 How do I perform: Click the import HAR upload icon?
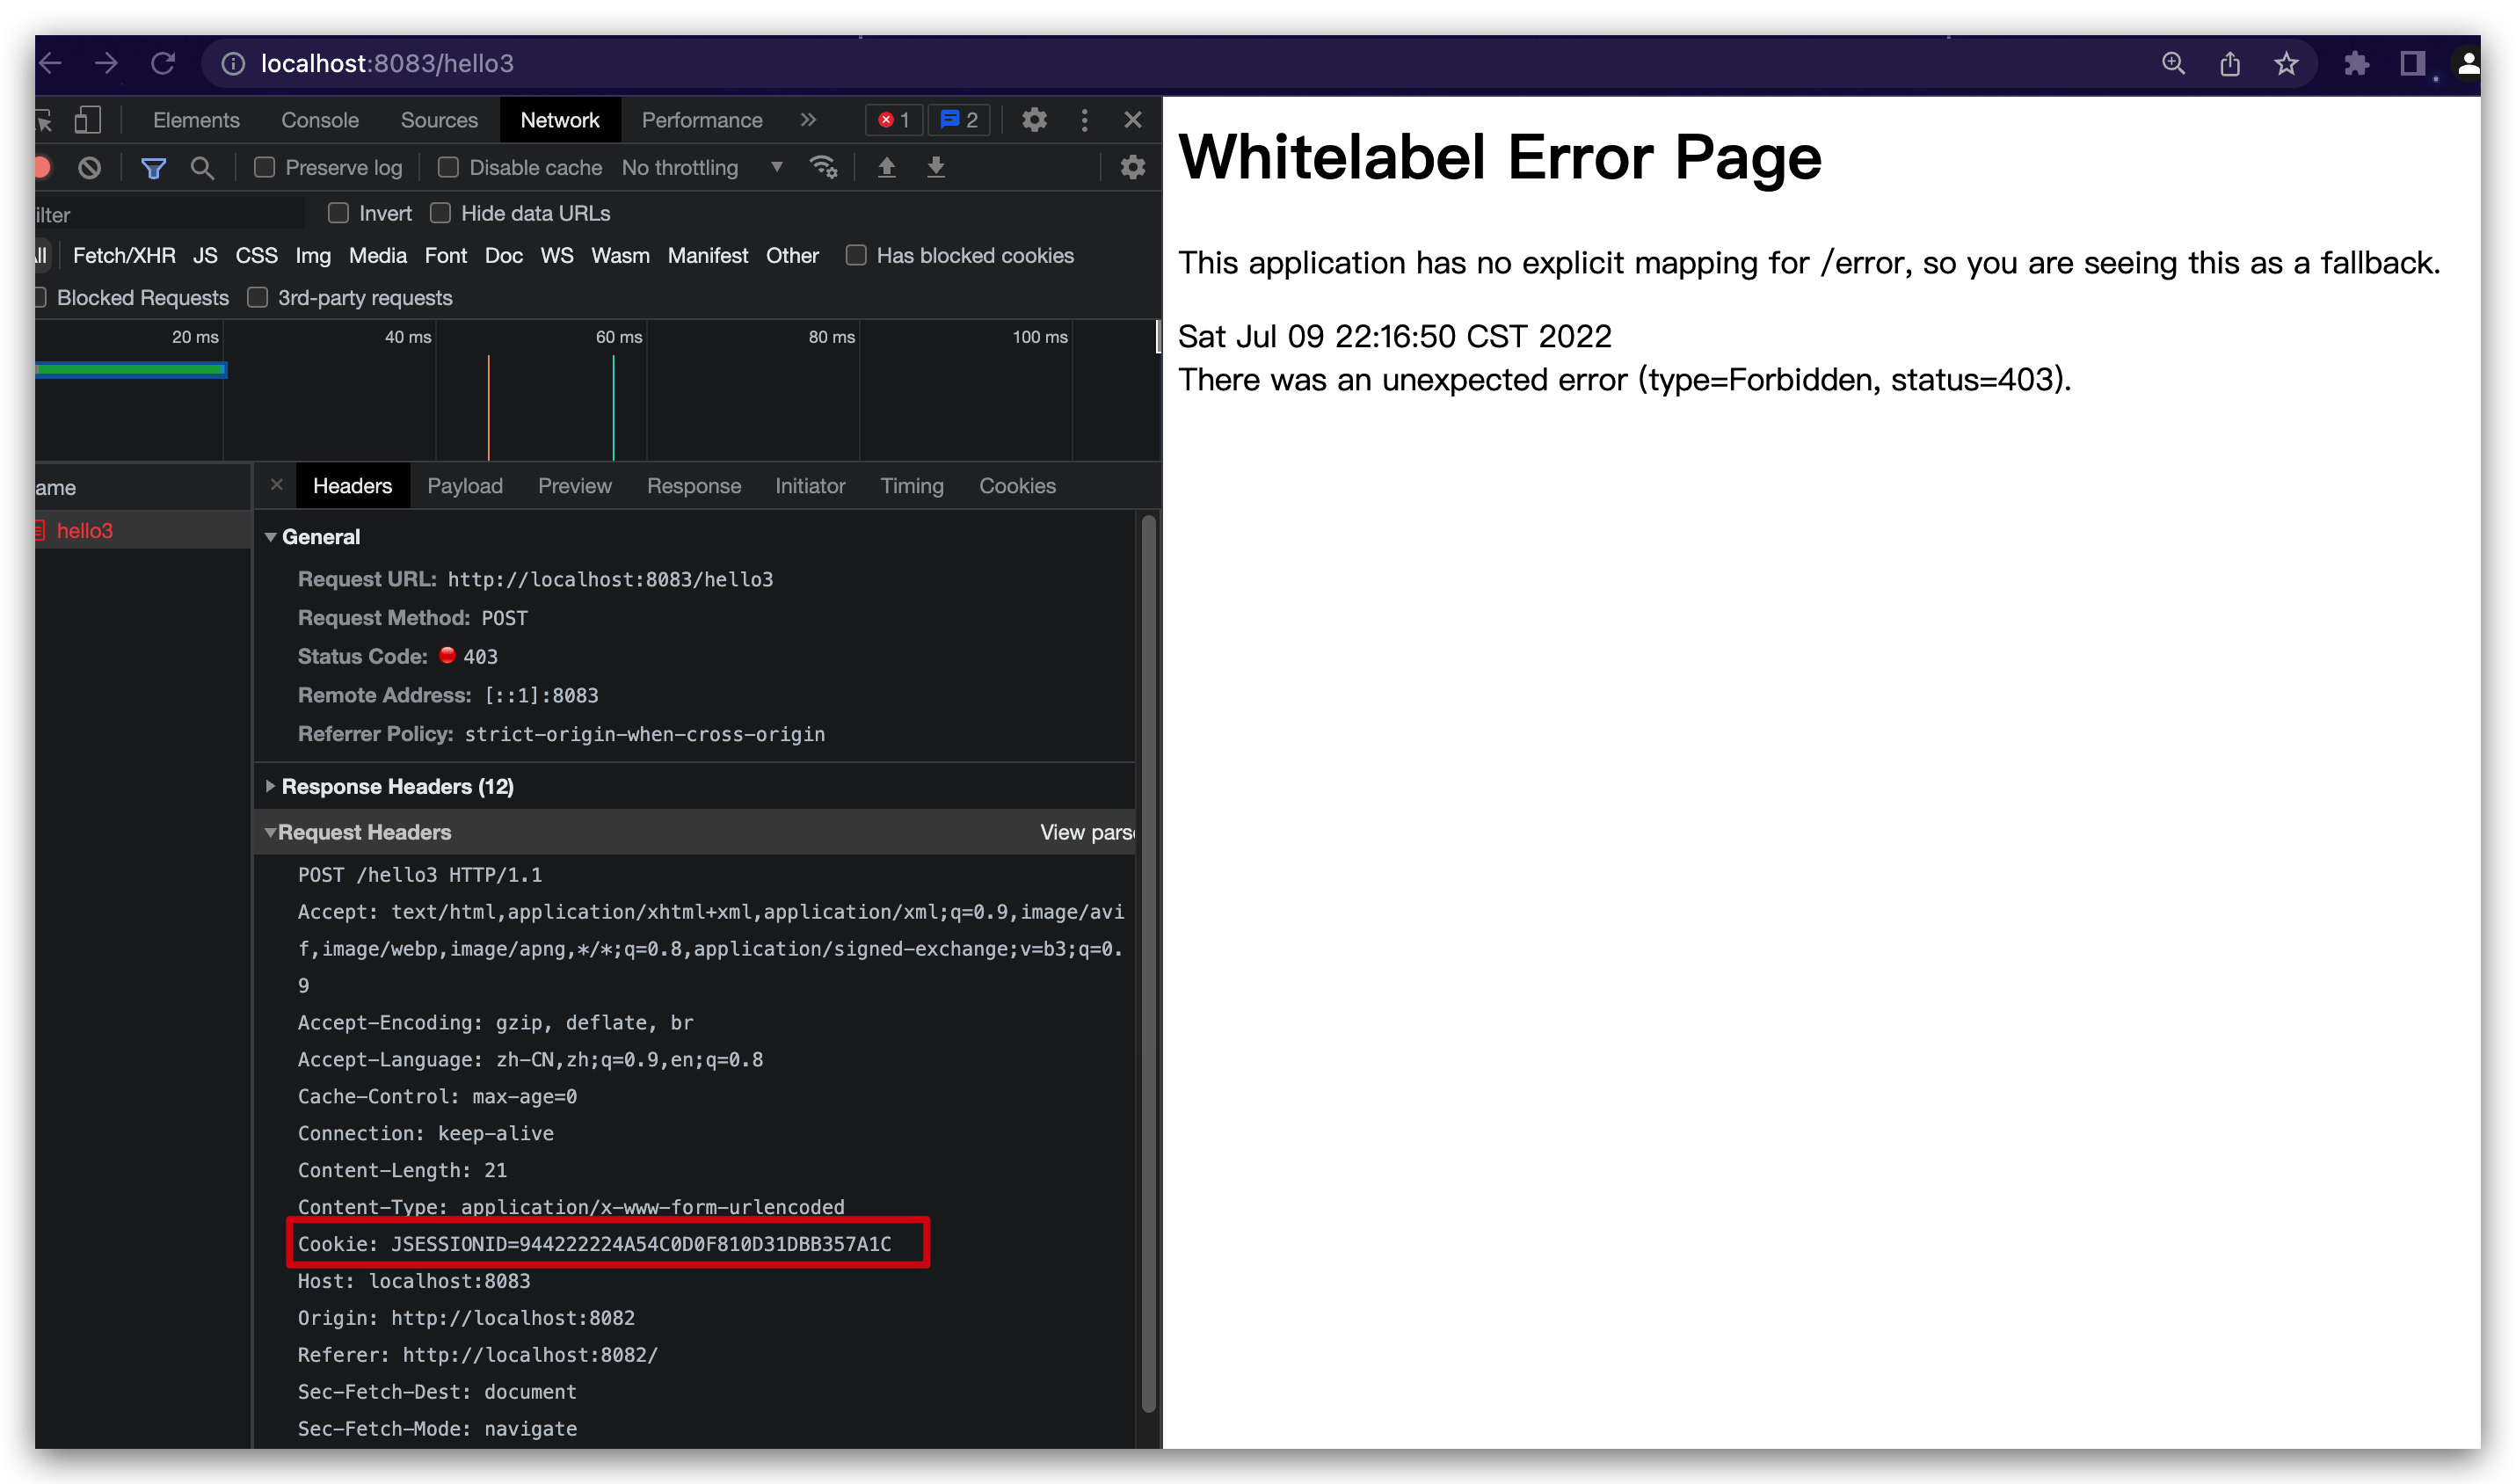886,167
